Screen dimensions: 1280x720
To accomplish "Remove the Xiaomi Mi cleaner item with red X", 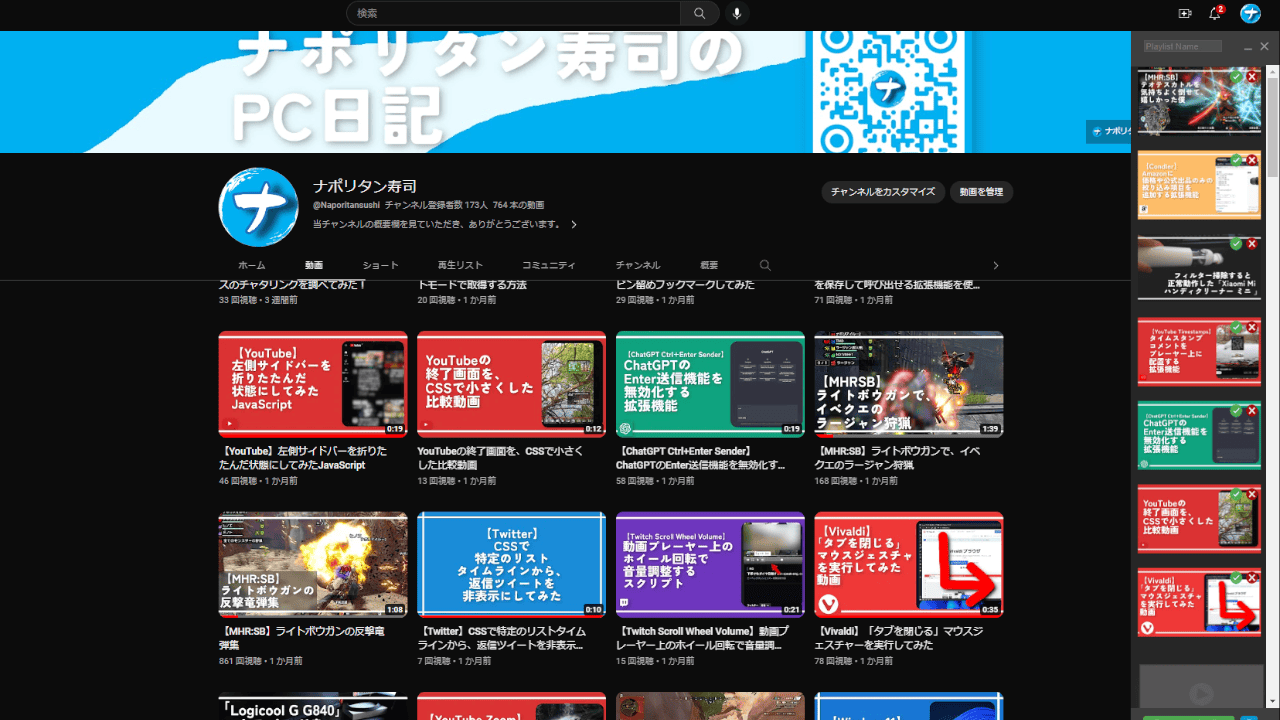I will coord(1252,244).
